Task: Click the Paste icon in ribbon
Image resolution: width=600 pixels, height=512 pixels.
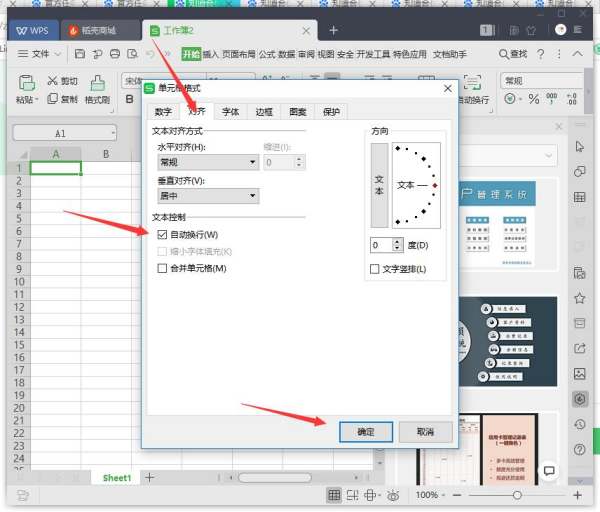Action: tap(27, 83)
